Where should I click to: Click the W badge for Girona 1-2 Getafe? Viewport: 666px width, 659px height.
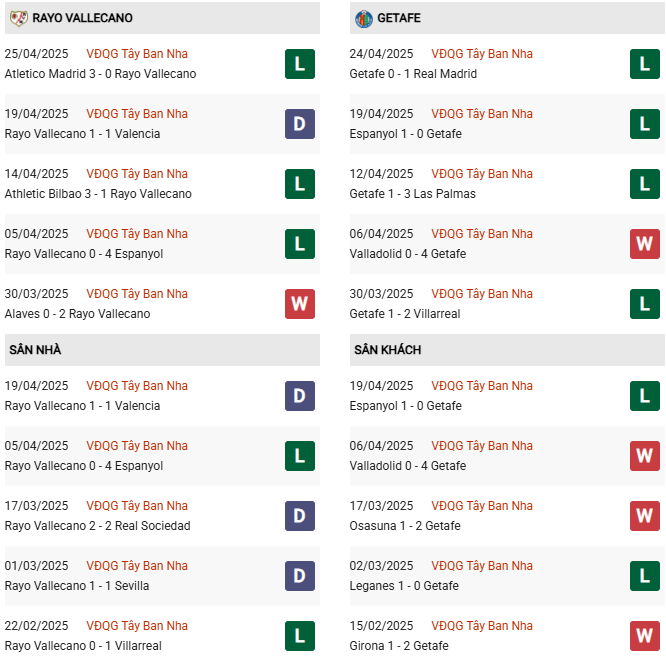pos(645,636)
